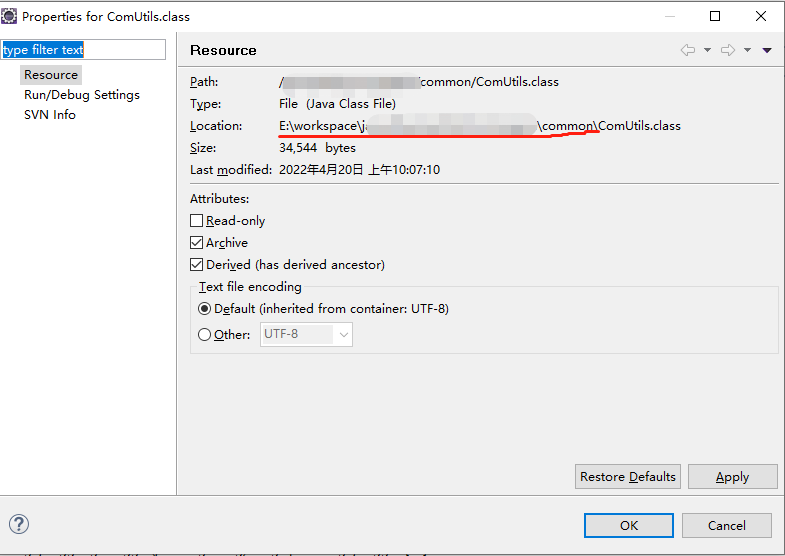Confirm with the OK button
The height and width of the screenshot is (556, 785).
point(629,525)
